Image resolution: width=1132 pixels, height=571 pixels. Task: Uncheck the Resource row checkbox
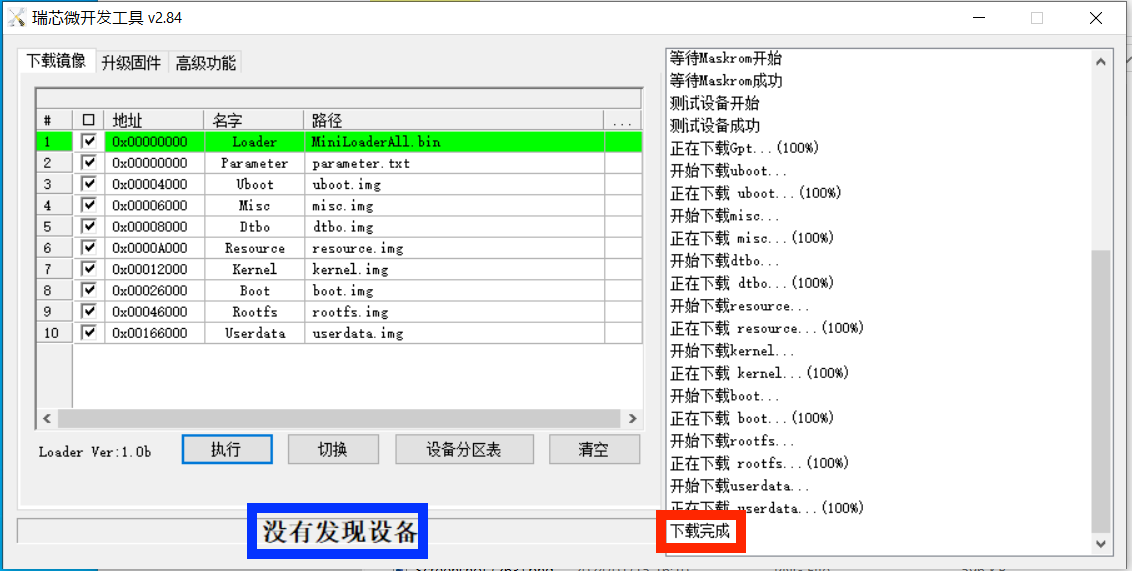tap(89, 248)
